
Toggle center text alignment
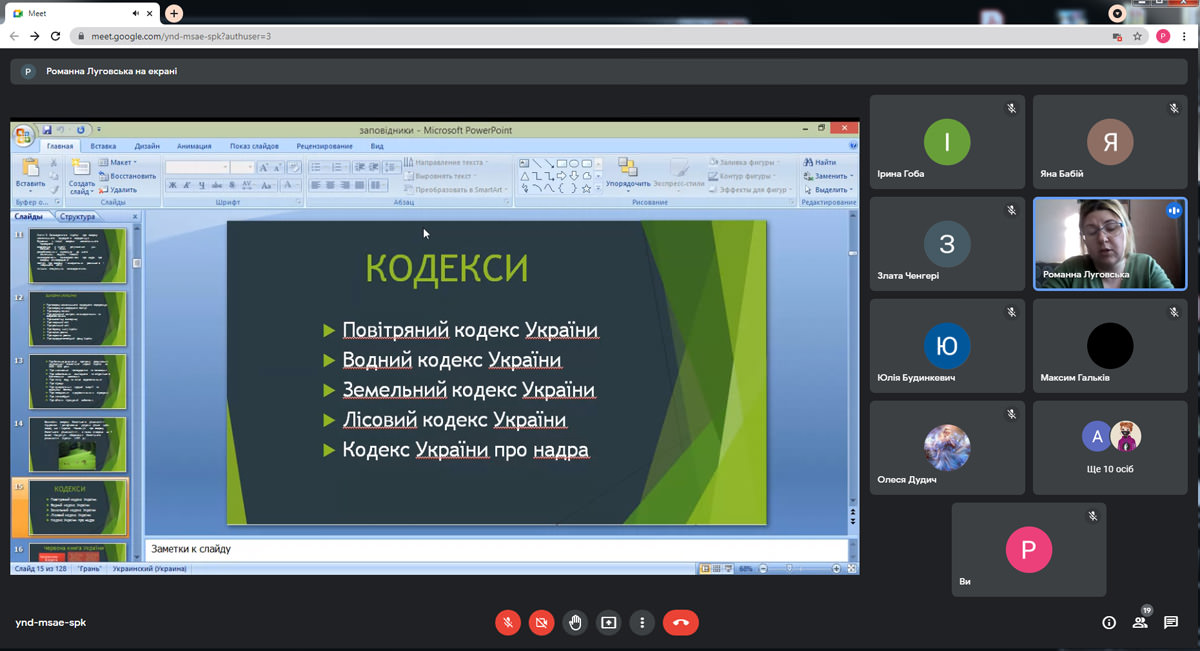pos(331,185)
